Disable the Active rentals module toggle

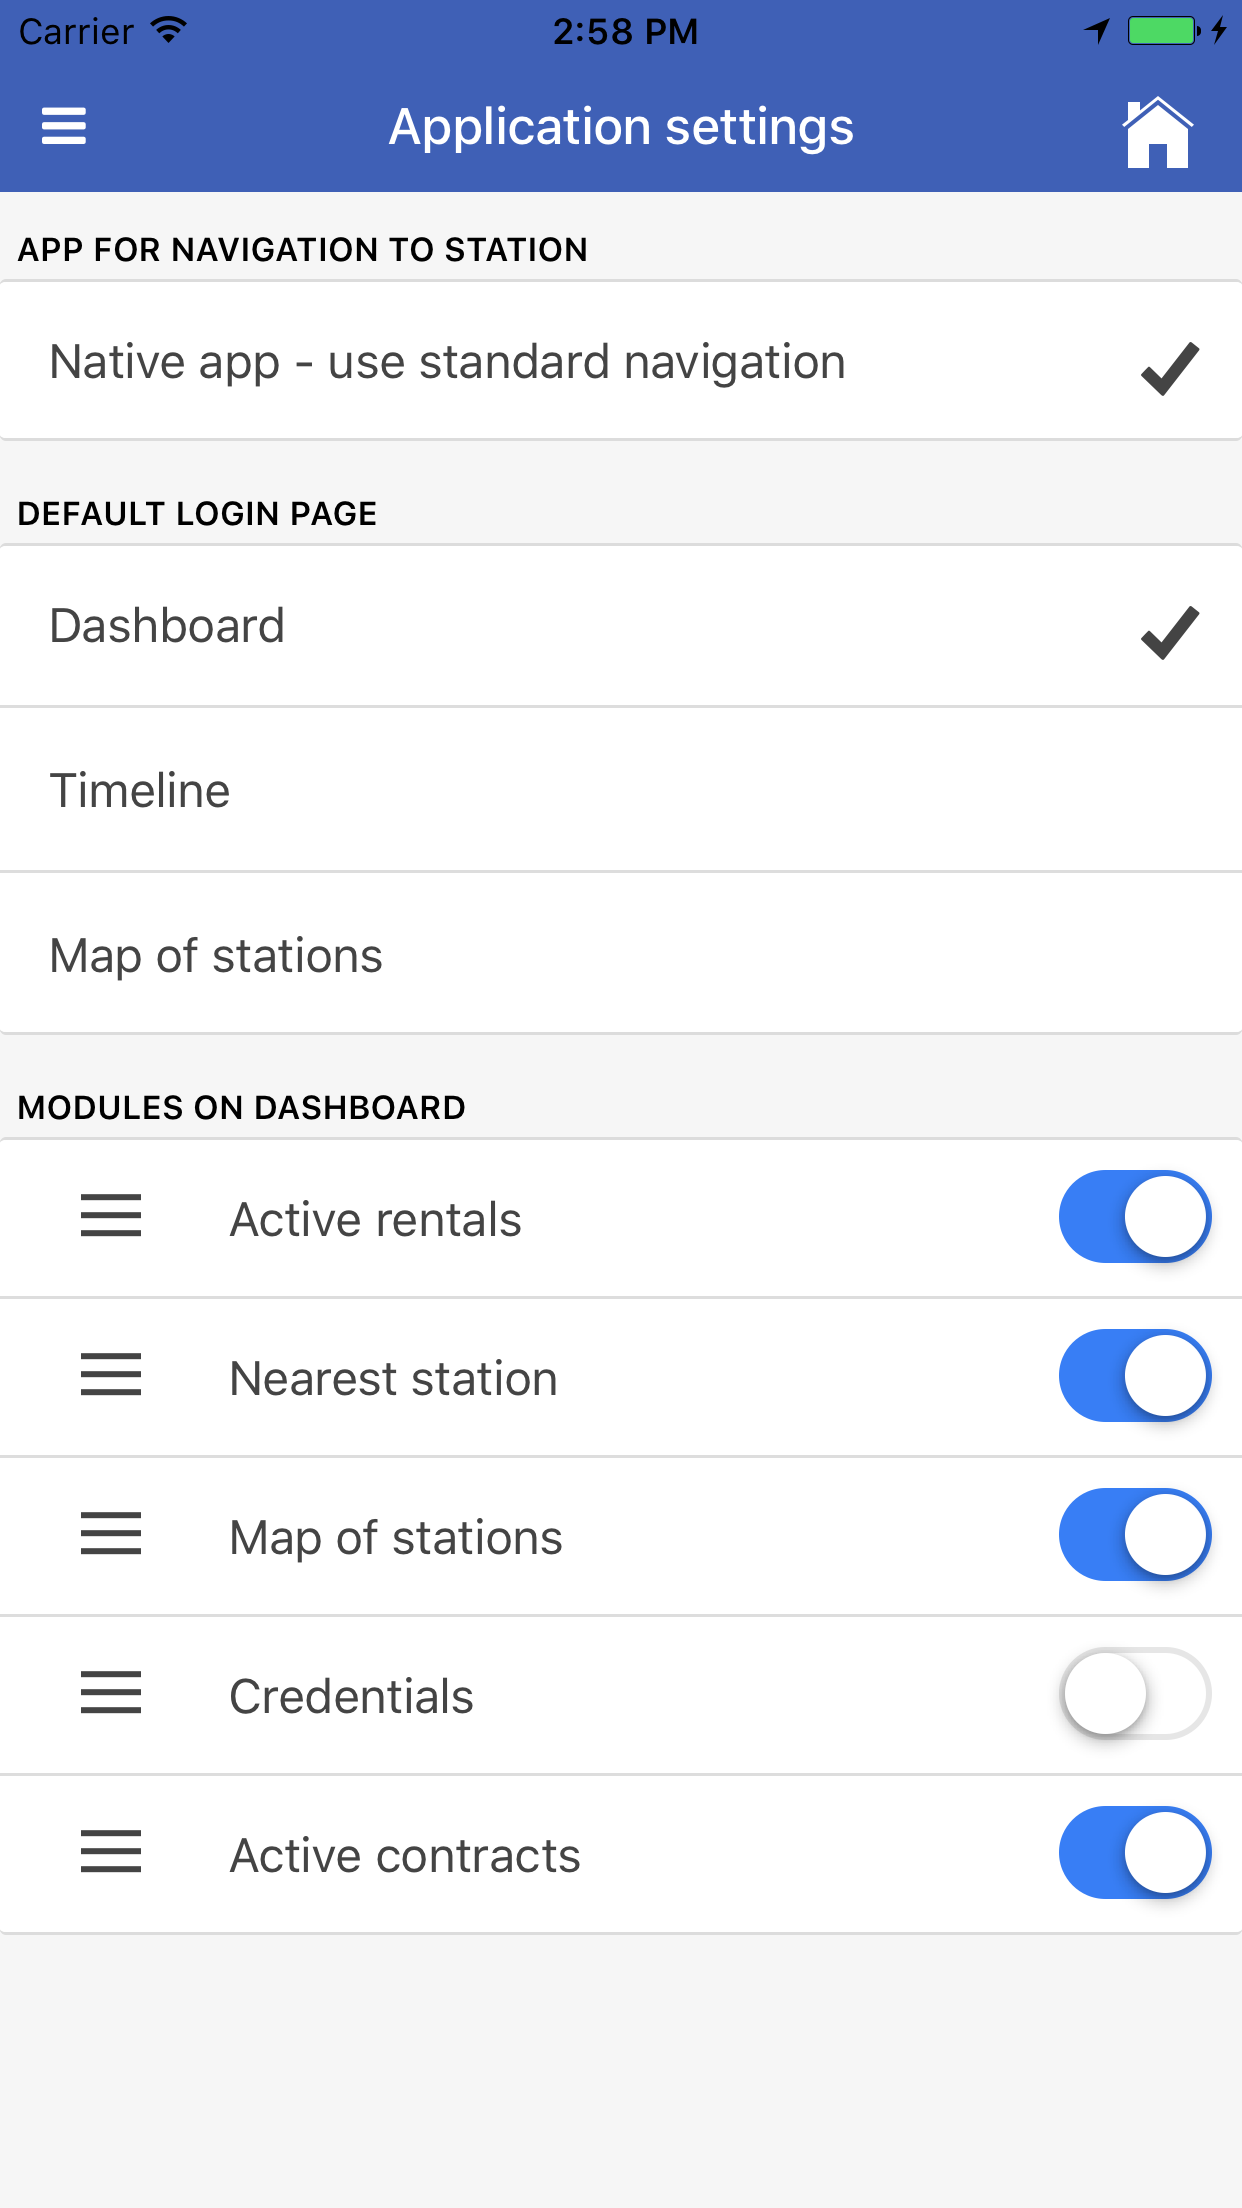tap(1135, 1217)
